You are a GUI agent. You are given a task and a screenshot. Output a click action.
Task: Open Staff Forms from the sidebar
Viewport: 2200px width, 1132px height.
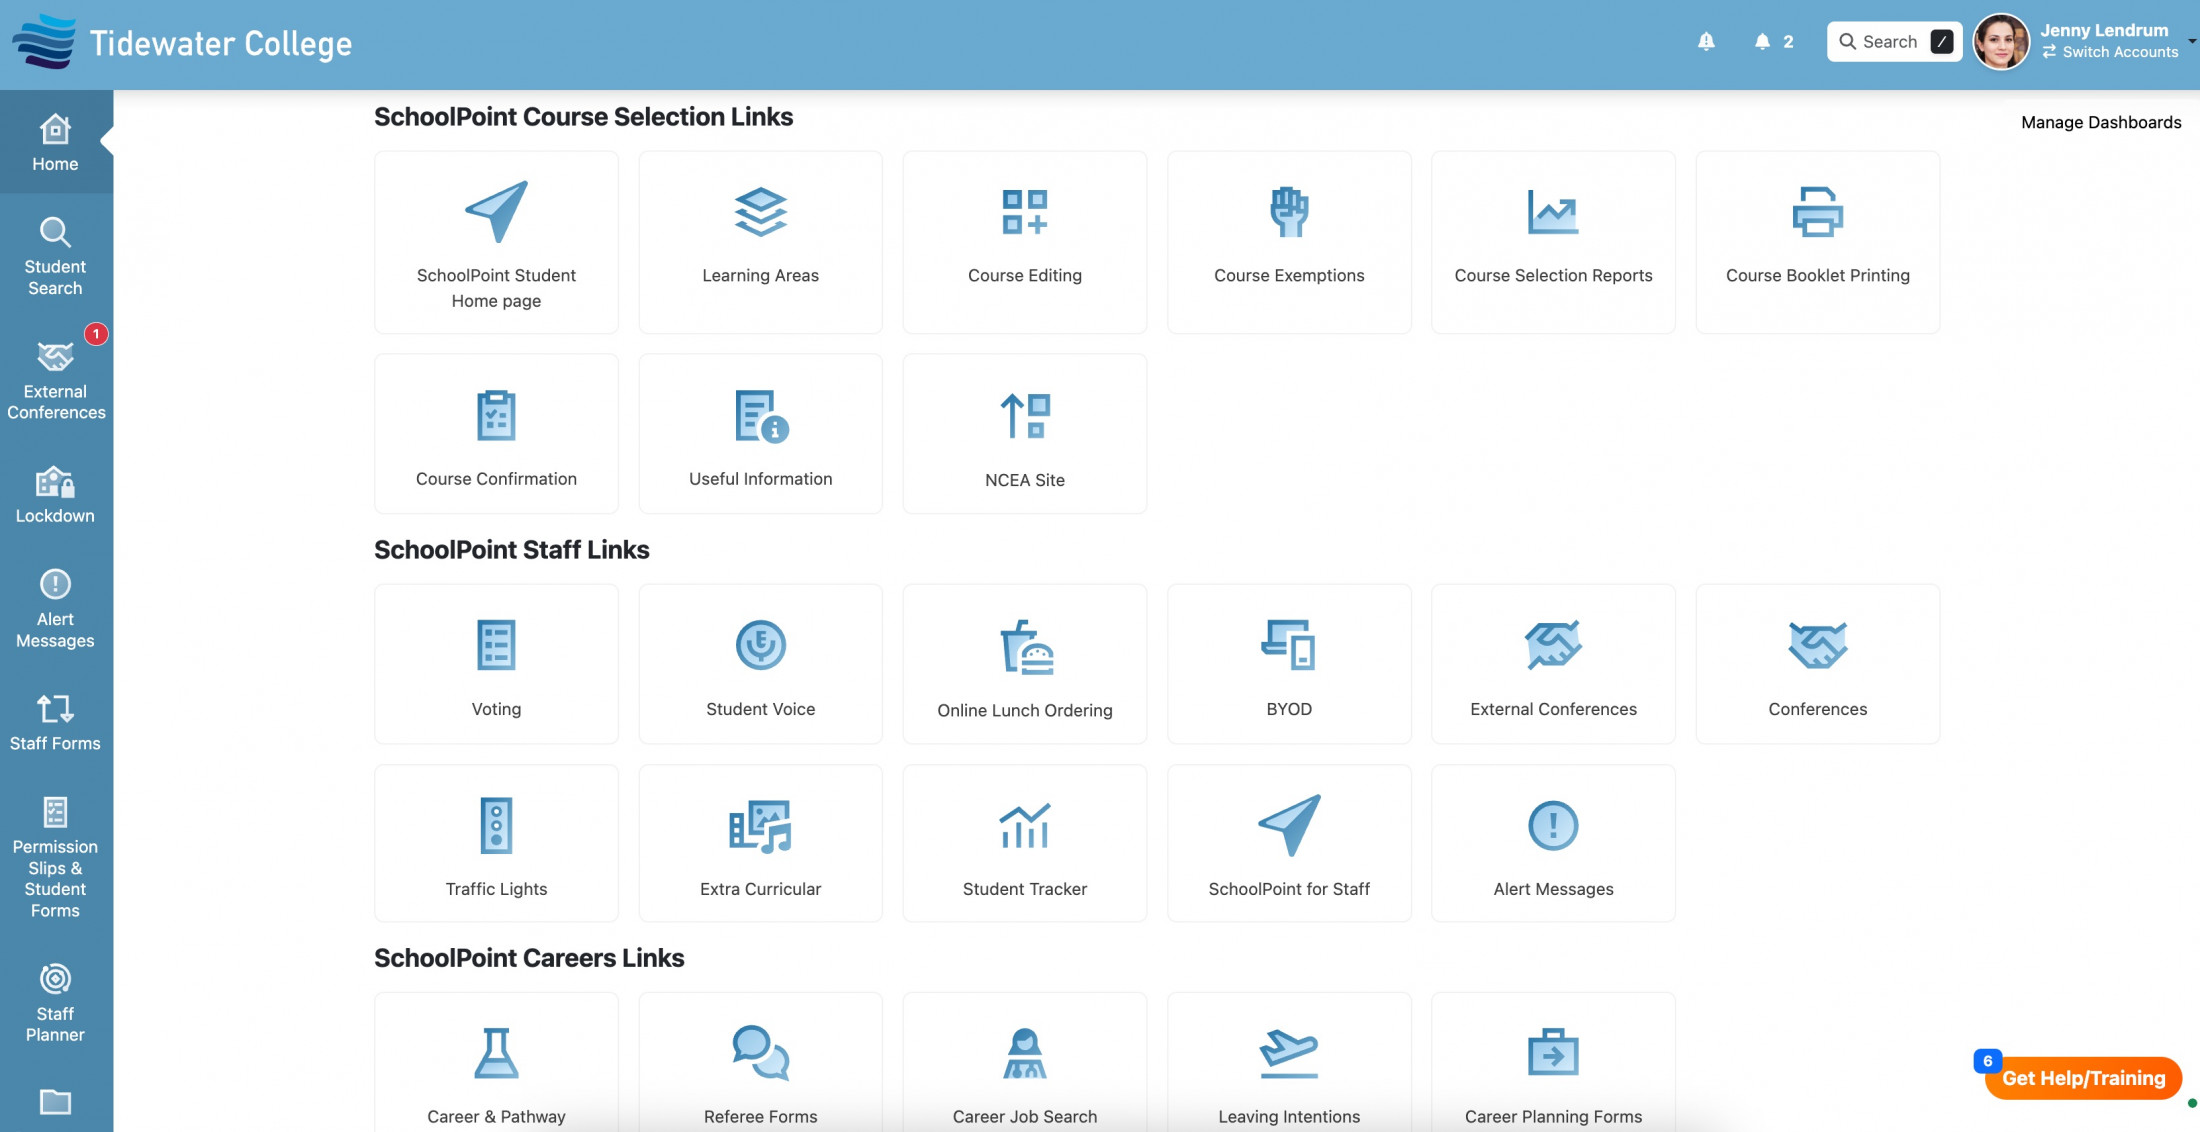point(55,721)
